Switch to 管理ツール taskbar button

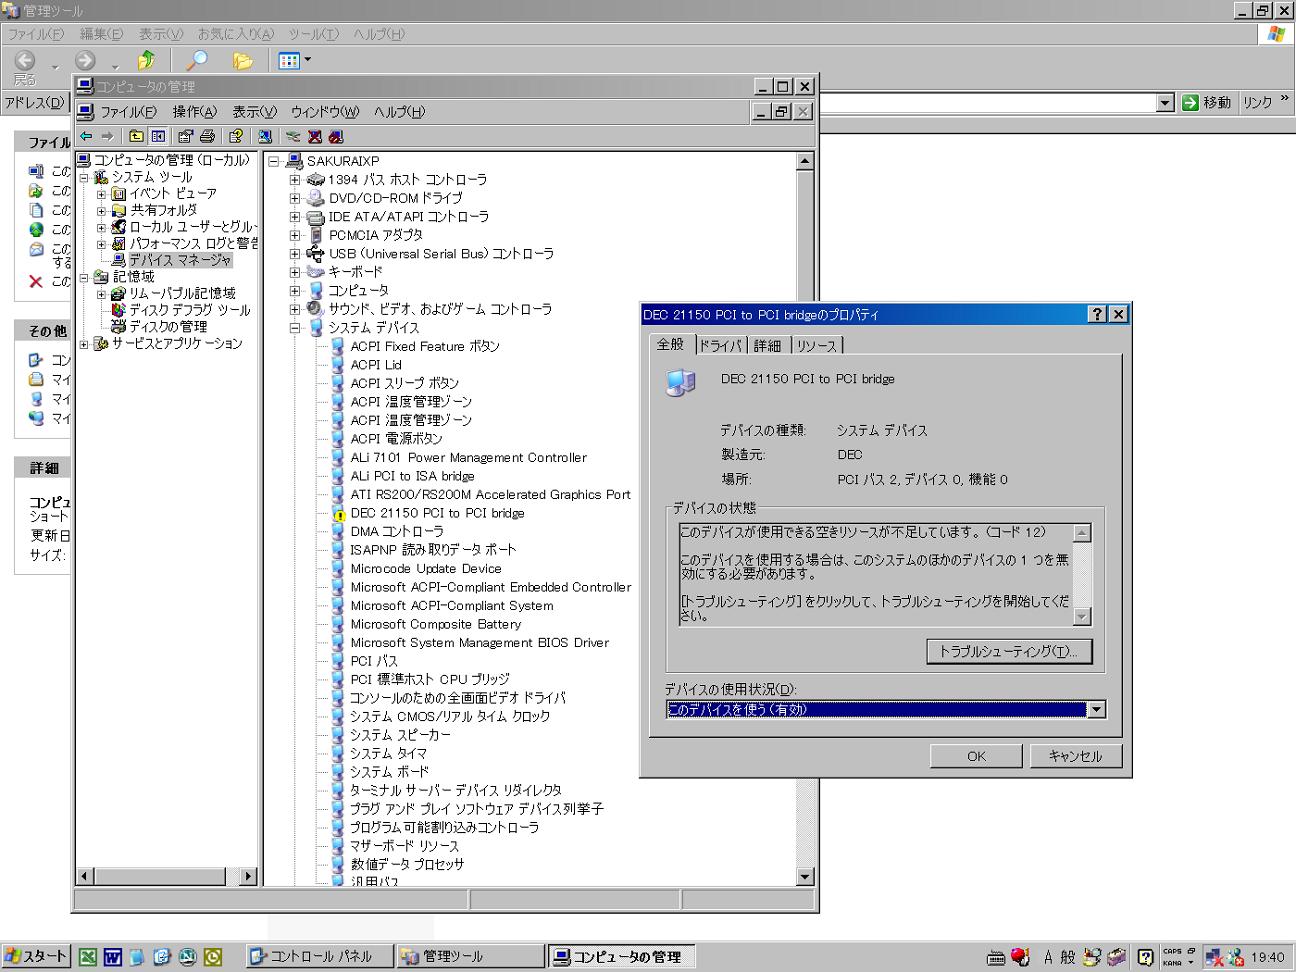[x=470, y=957]
